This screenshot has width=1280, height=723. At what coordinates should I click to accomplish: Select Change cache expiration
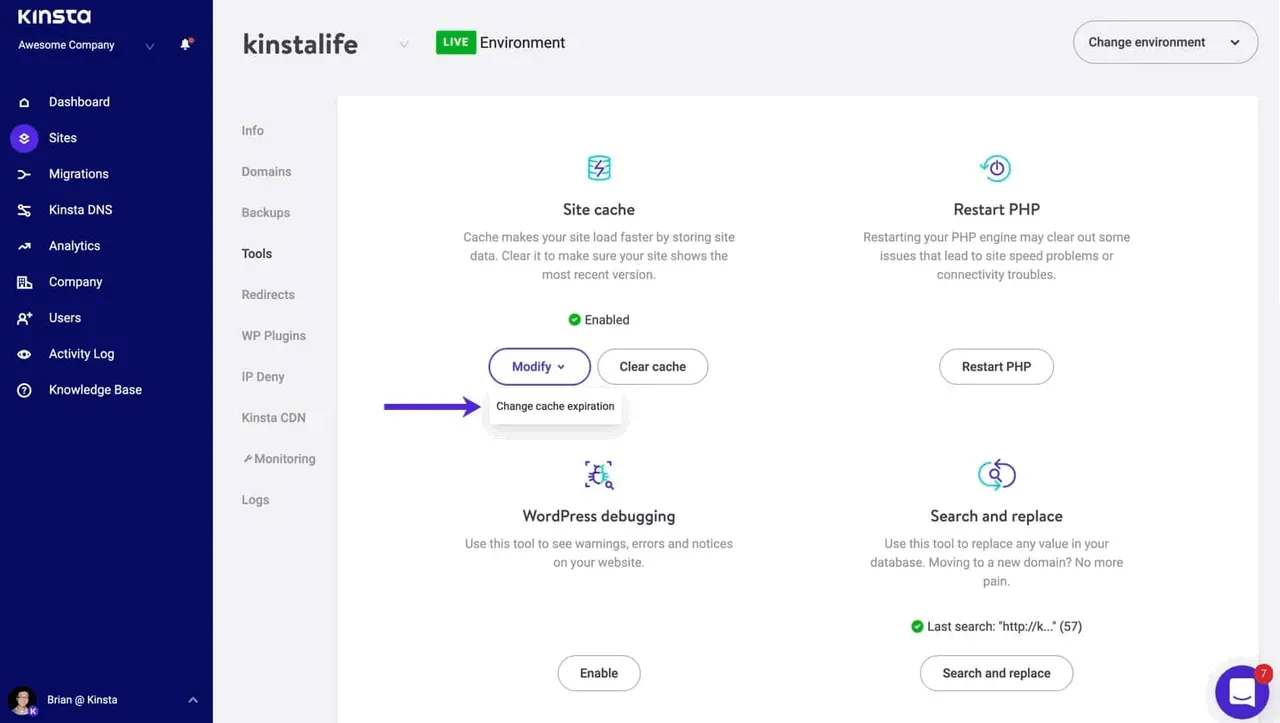(x=555, y=407)
